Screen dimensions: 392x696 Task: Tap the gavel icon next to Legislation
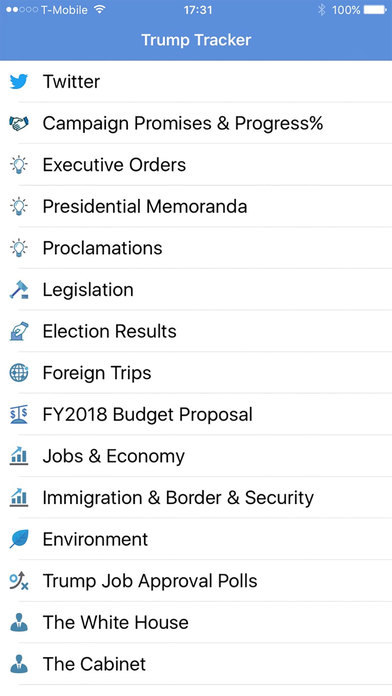(19, 290)
